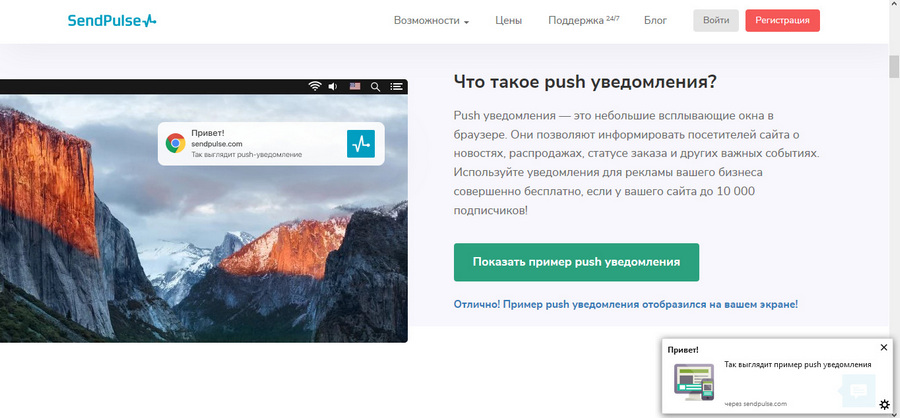The width and height of the screenshot is (900, 418).
Task: Click the speaker volume icon in mockup
Action: pos(333,87)
